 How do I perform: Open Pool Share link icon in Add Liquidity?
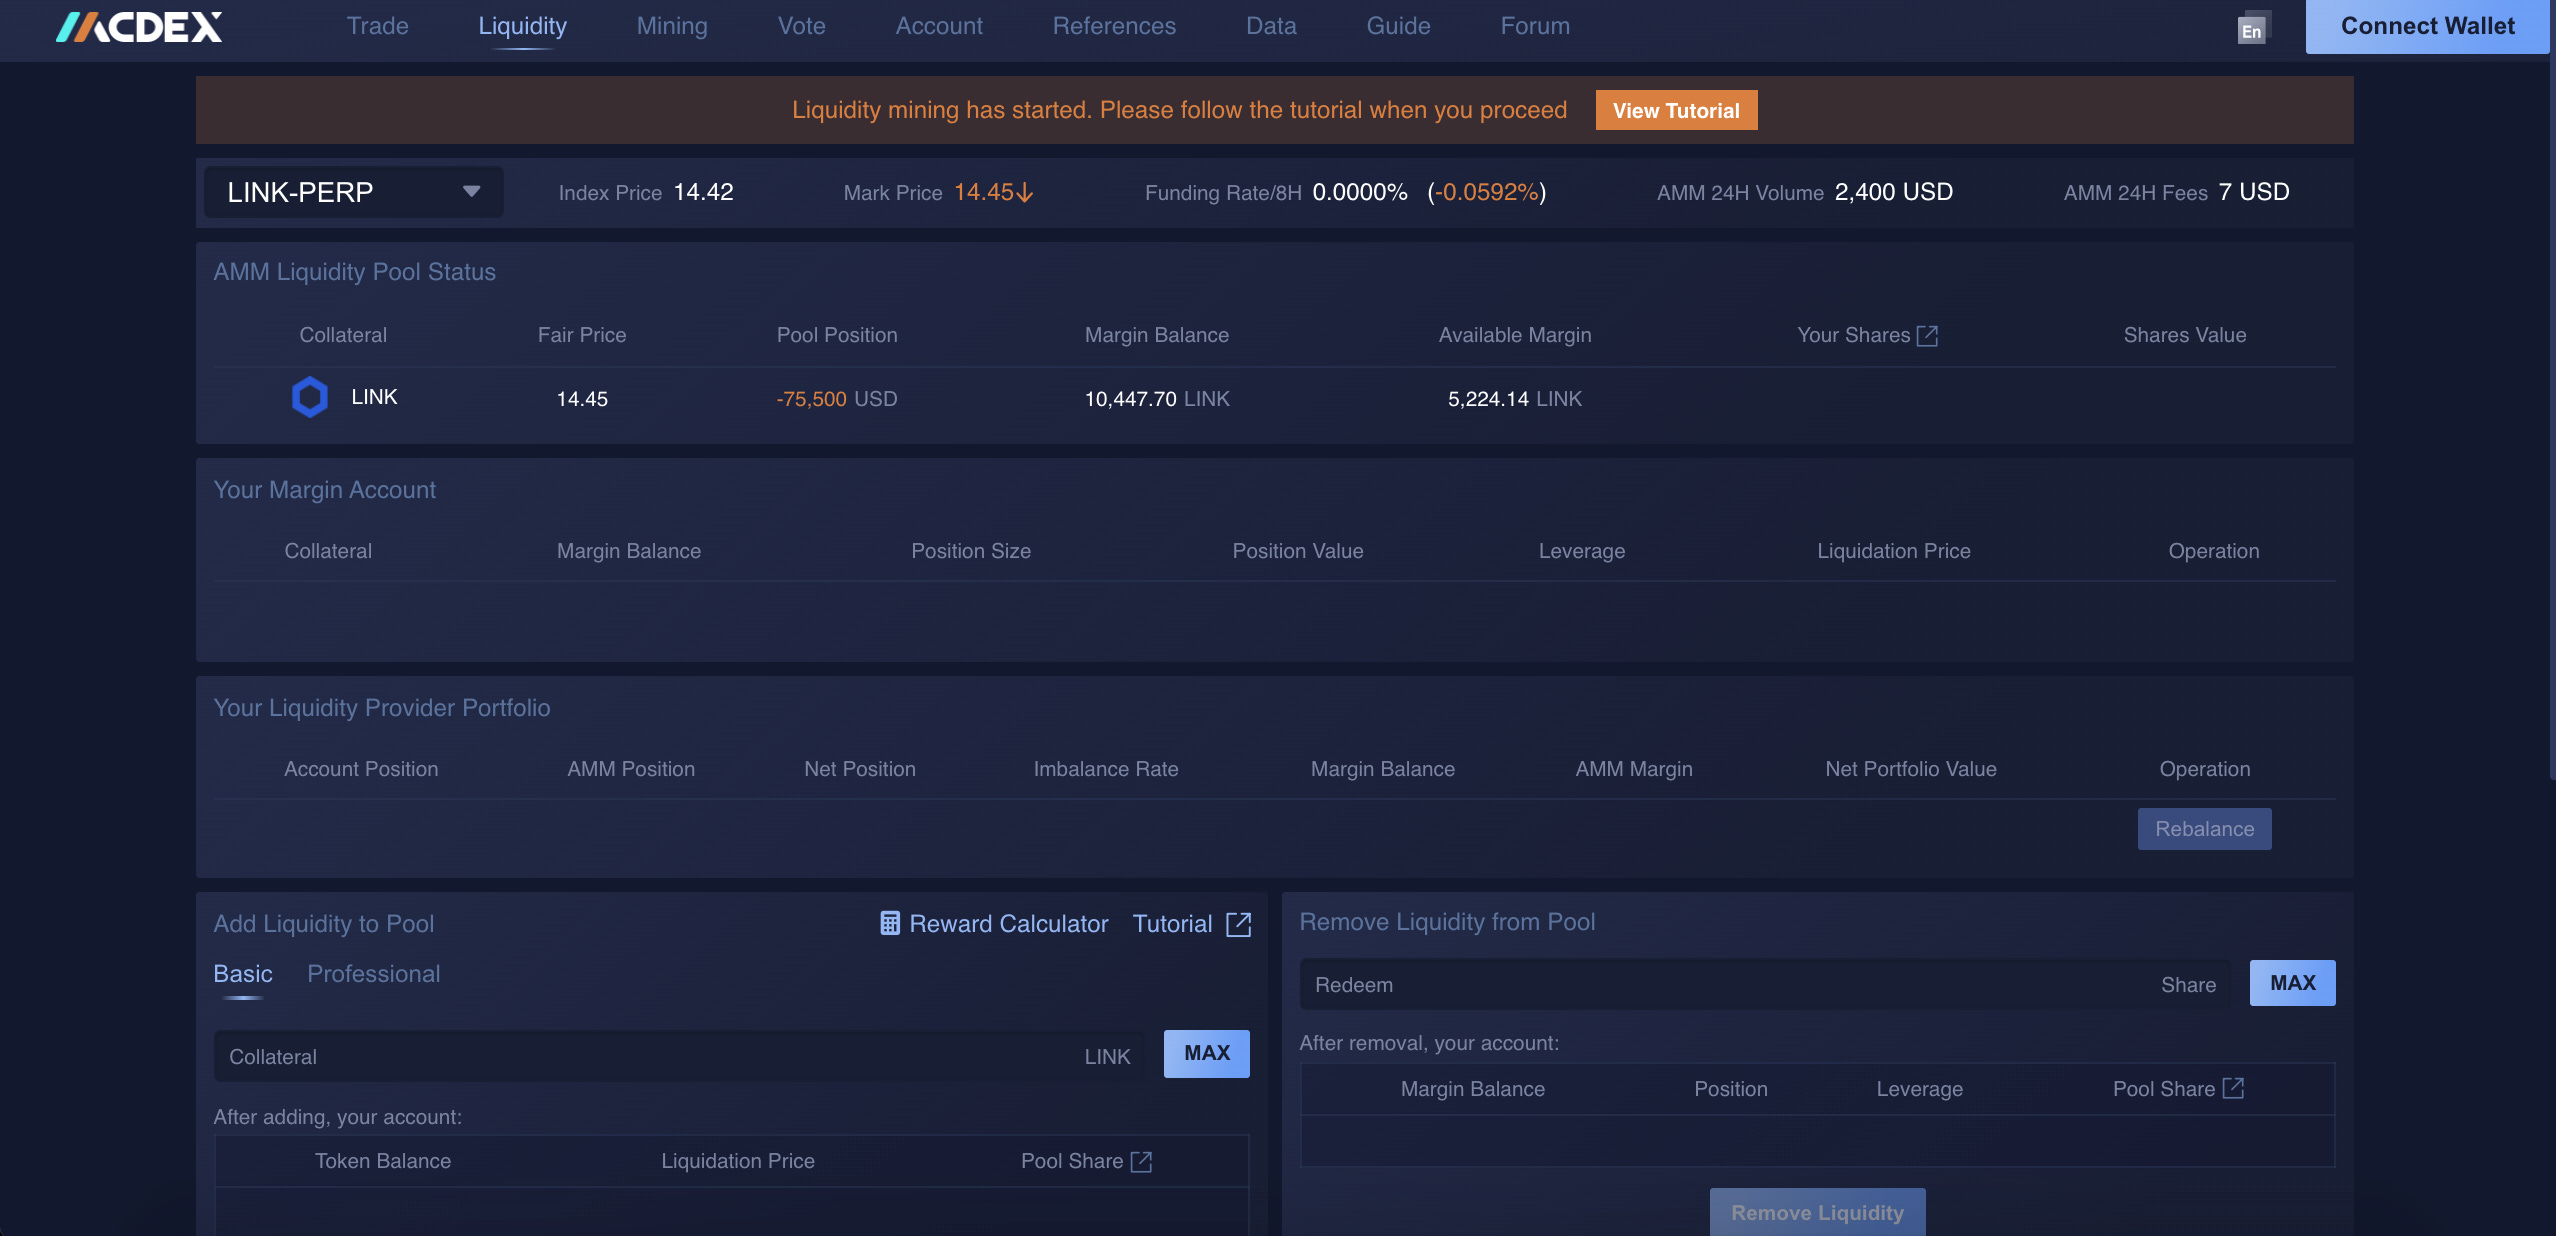1141,1161
